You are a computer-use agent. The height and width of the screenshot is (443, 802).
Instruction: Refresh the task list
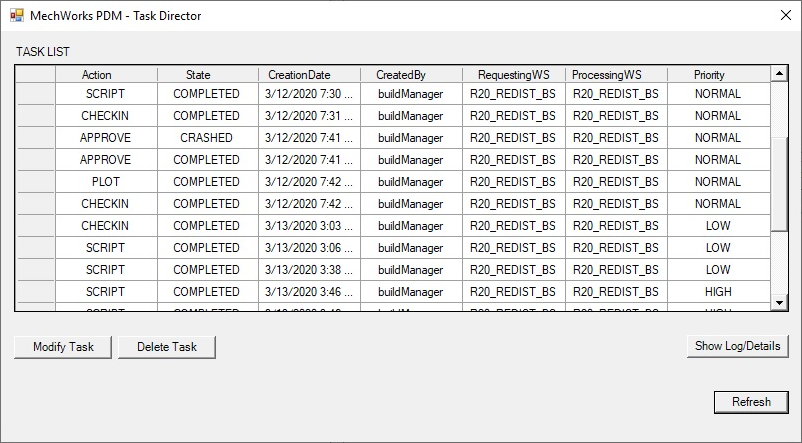pyautogui.click(x=751, y=402)
